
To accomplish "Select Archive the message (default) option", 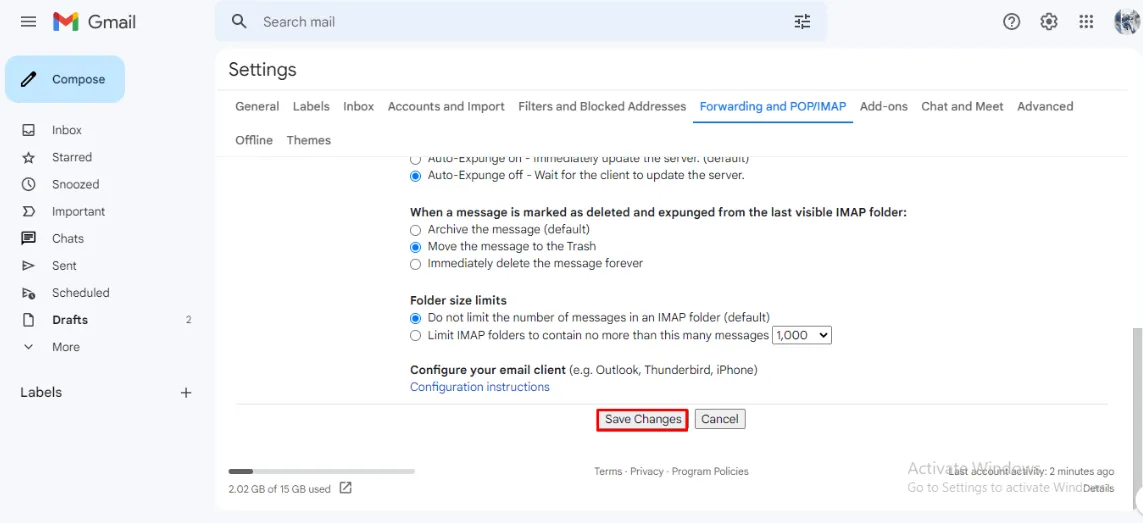I will pos(416,230).
